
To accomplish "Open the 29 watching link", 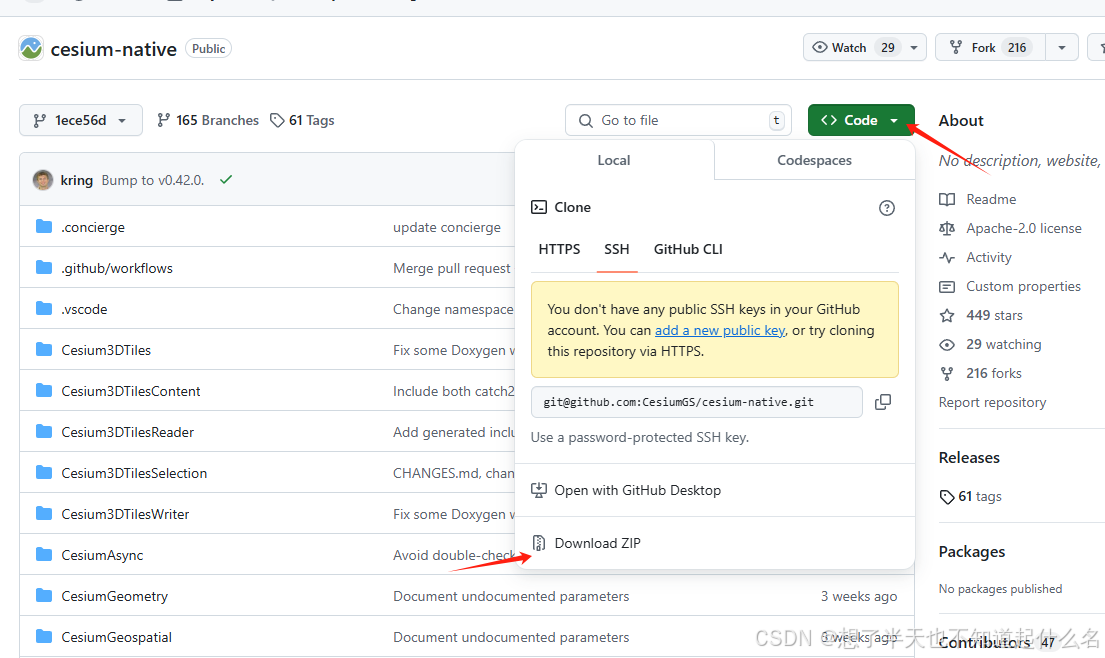I will 1004,344.
